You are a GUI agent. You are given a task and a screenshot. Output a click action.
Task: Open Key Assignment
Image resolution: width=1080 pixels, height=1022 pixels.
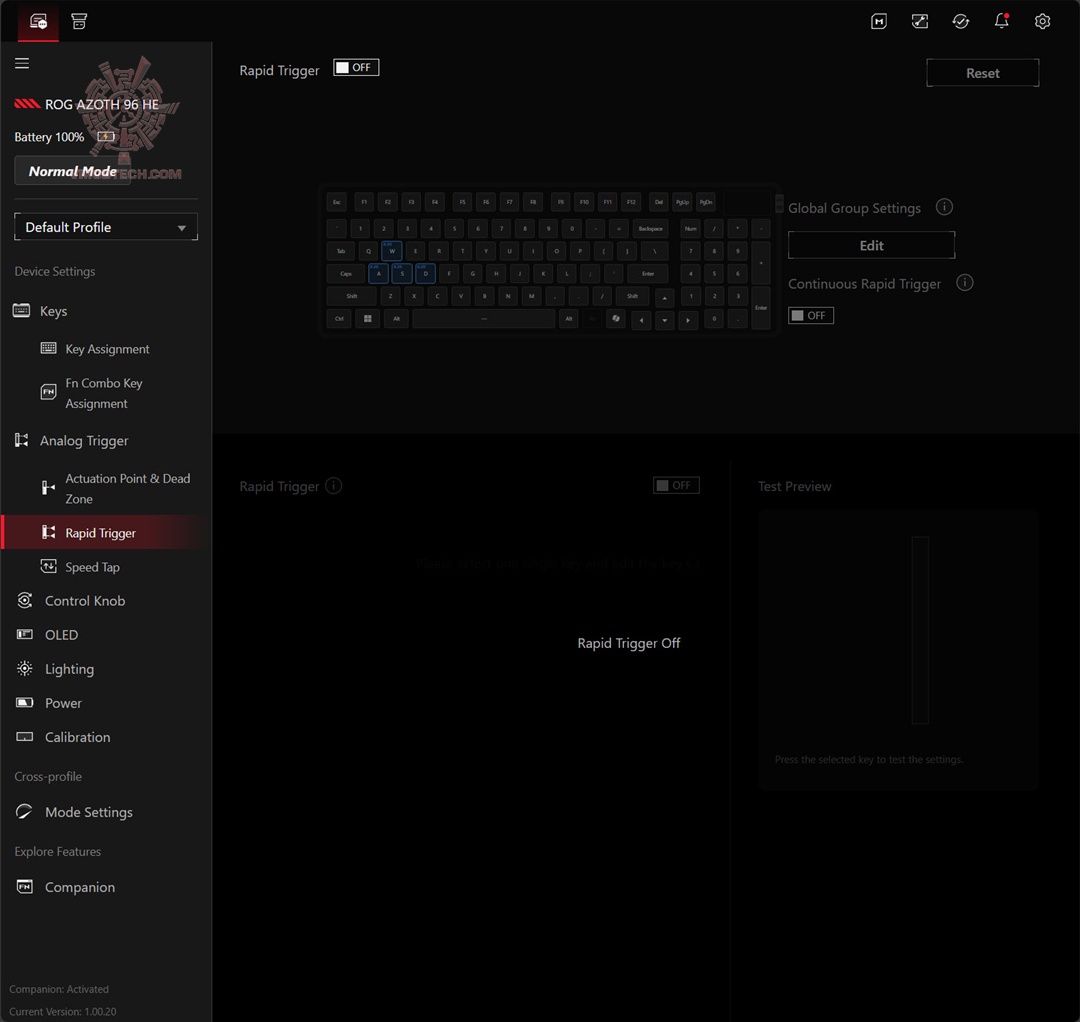[x=106, y=348]
